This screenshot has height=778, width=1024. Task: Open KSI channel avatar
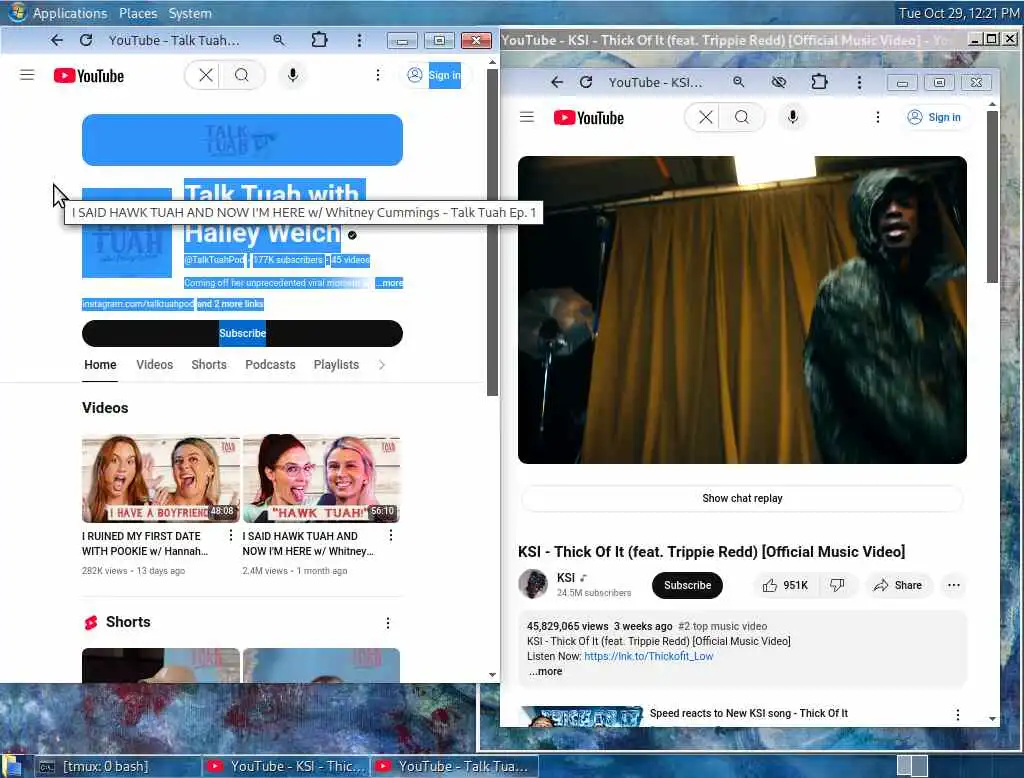coord(533,584)
